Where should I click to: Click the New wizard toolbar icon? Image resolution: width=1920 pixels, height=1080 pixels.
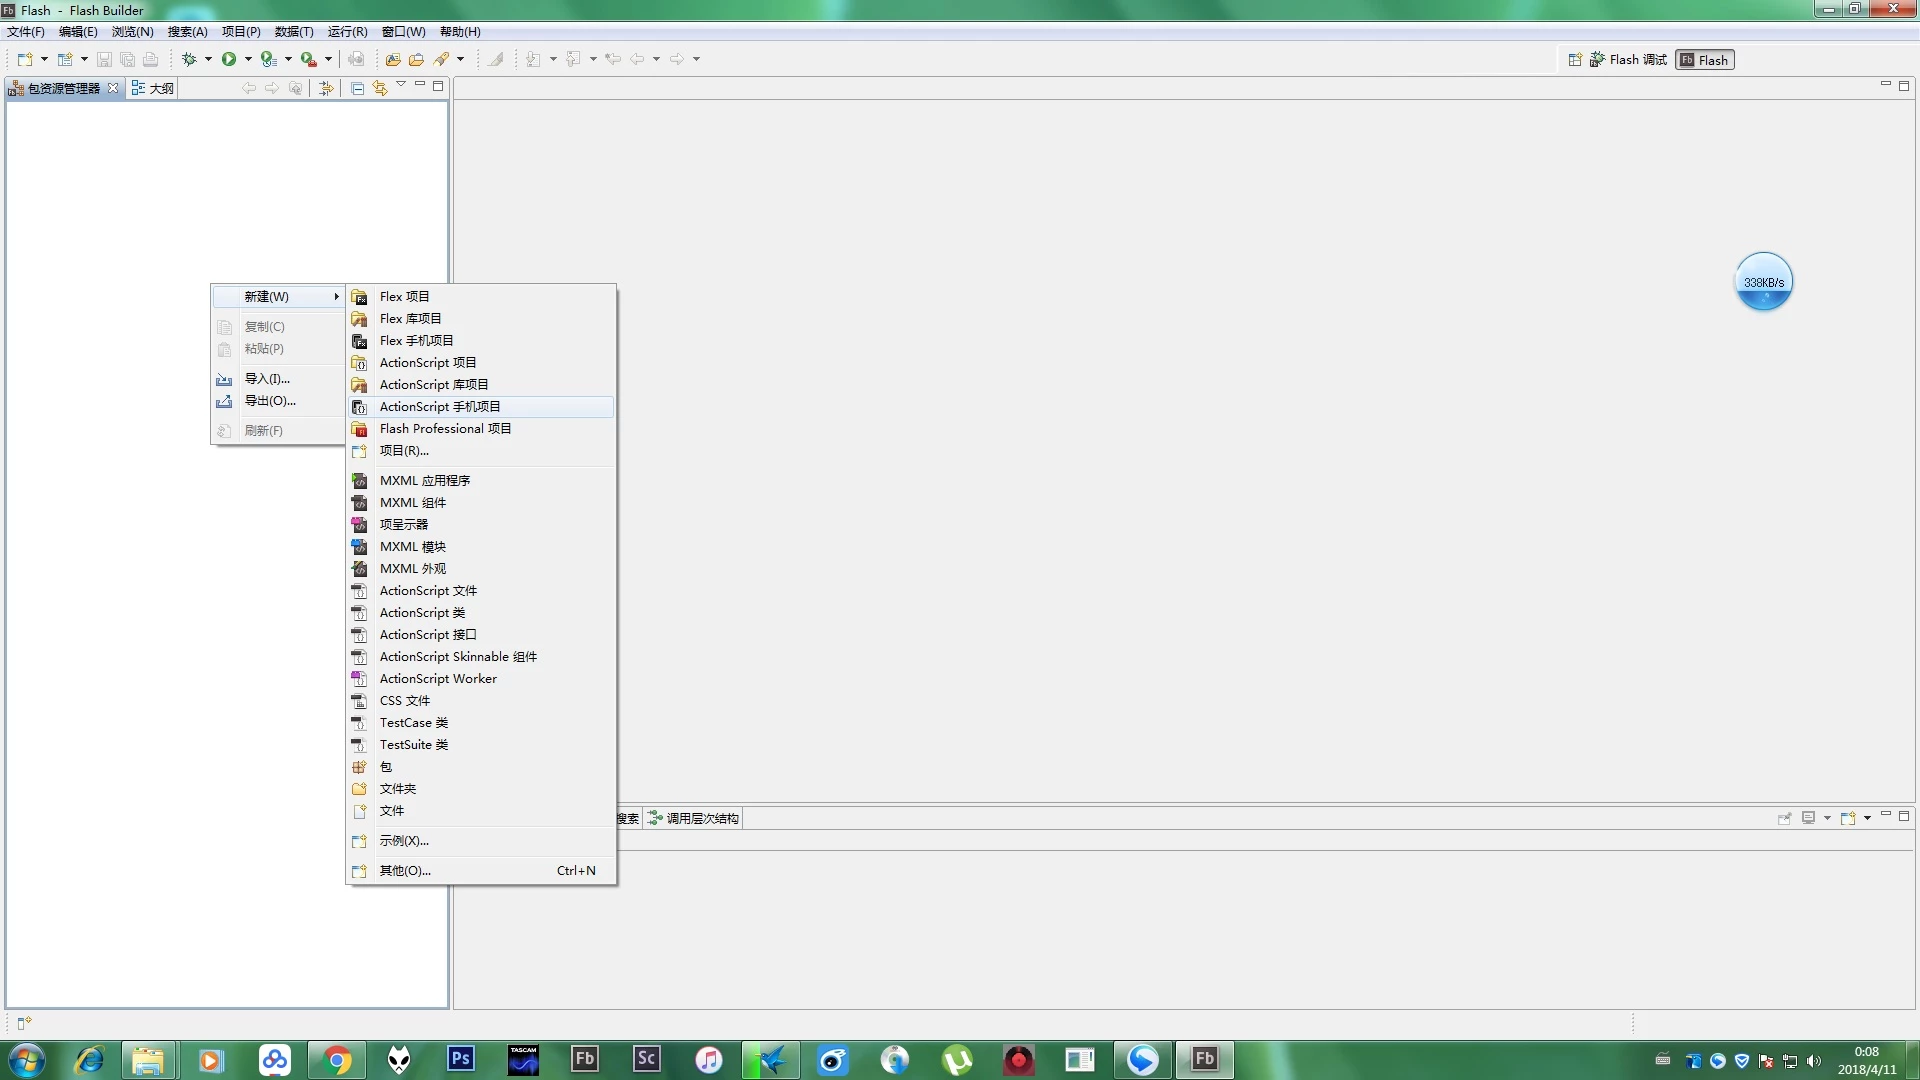25,59
